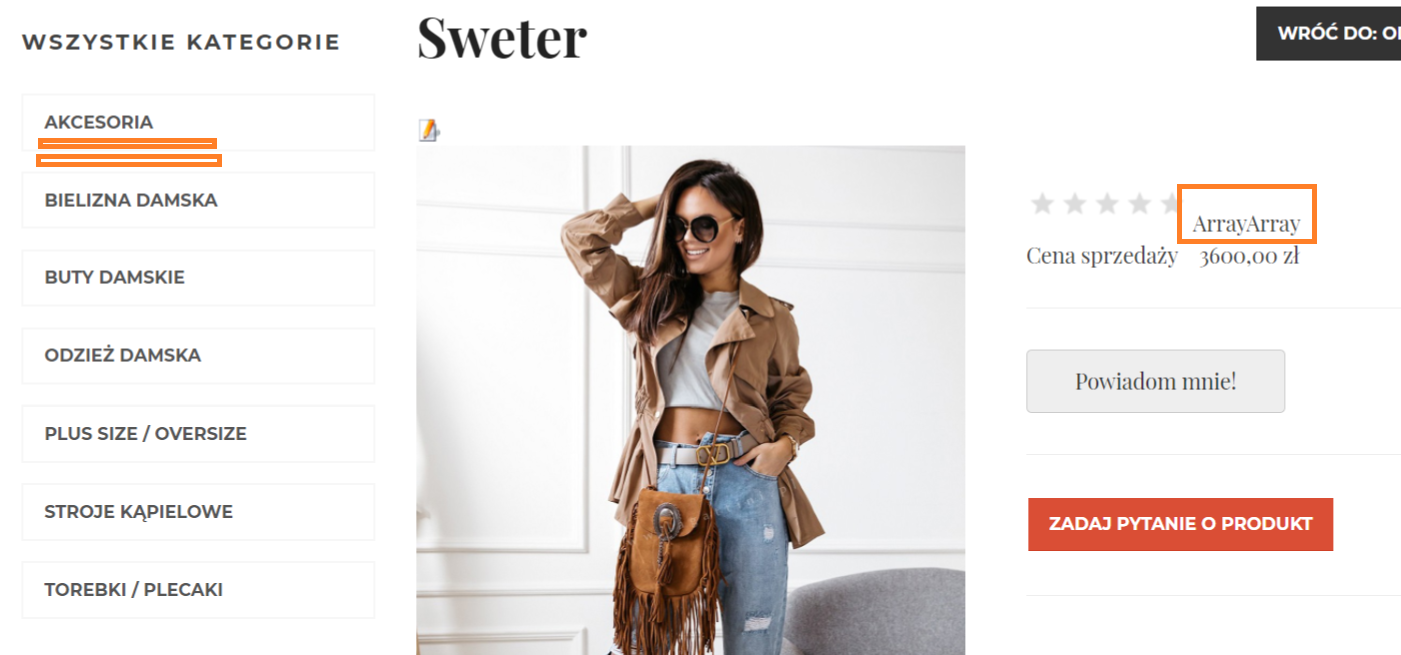Viewport: 1401px width, 655px height.
Task: Click the Wróć do button
Action: pos(1328,33)
